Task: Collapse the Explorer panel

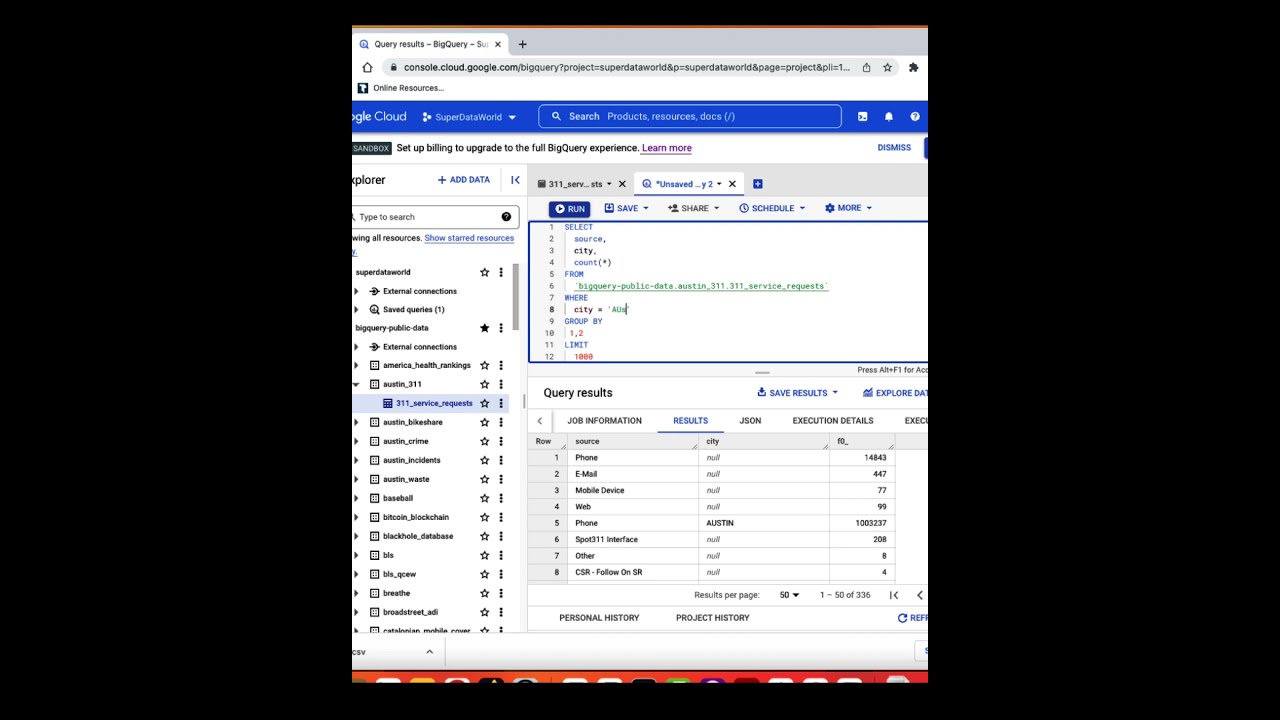Action: pyautogui.click(x=515, y=180)
